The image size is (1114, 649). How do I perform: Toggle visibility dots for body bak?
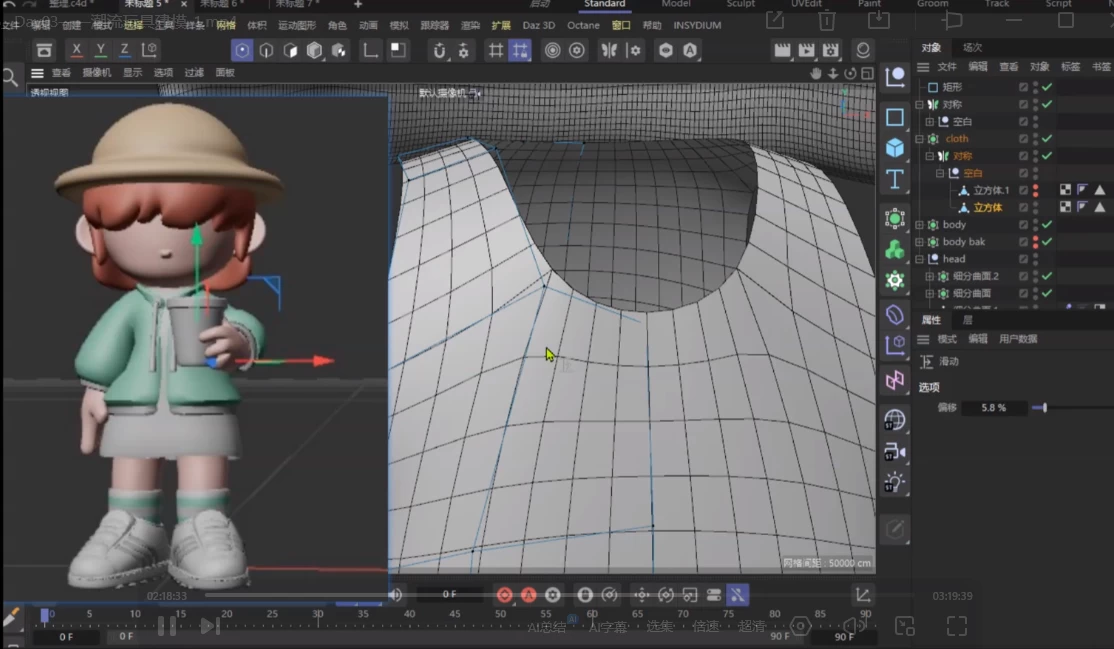[x=1035, y=242]
